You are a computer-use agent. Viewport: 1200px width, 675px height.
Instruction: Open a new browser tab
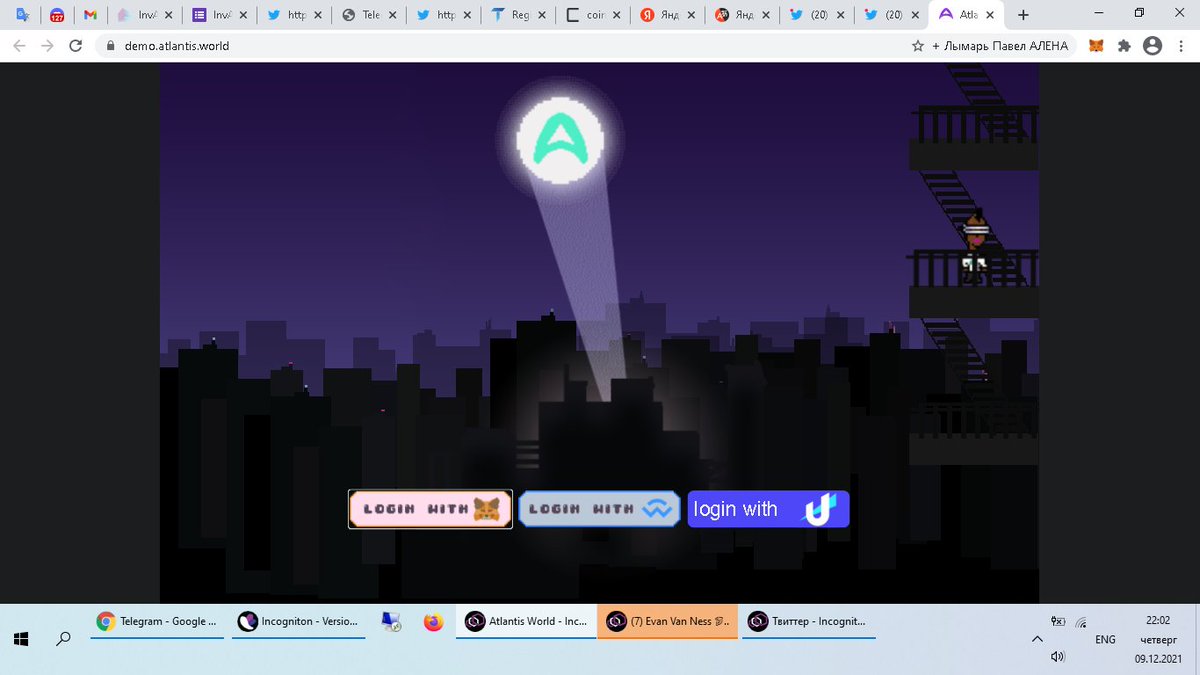coord(1023,15)
